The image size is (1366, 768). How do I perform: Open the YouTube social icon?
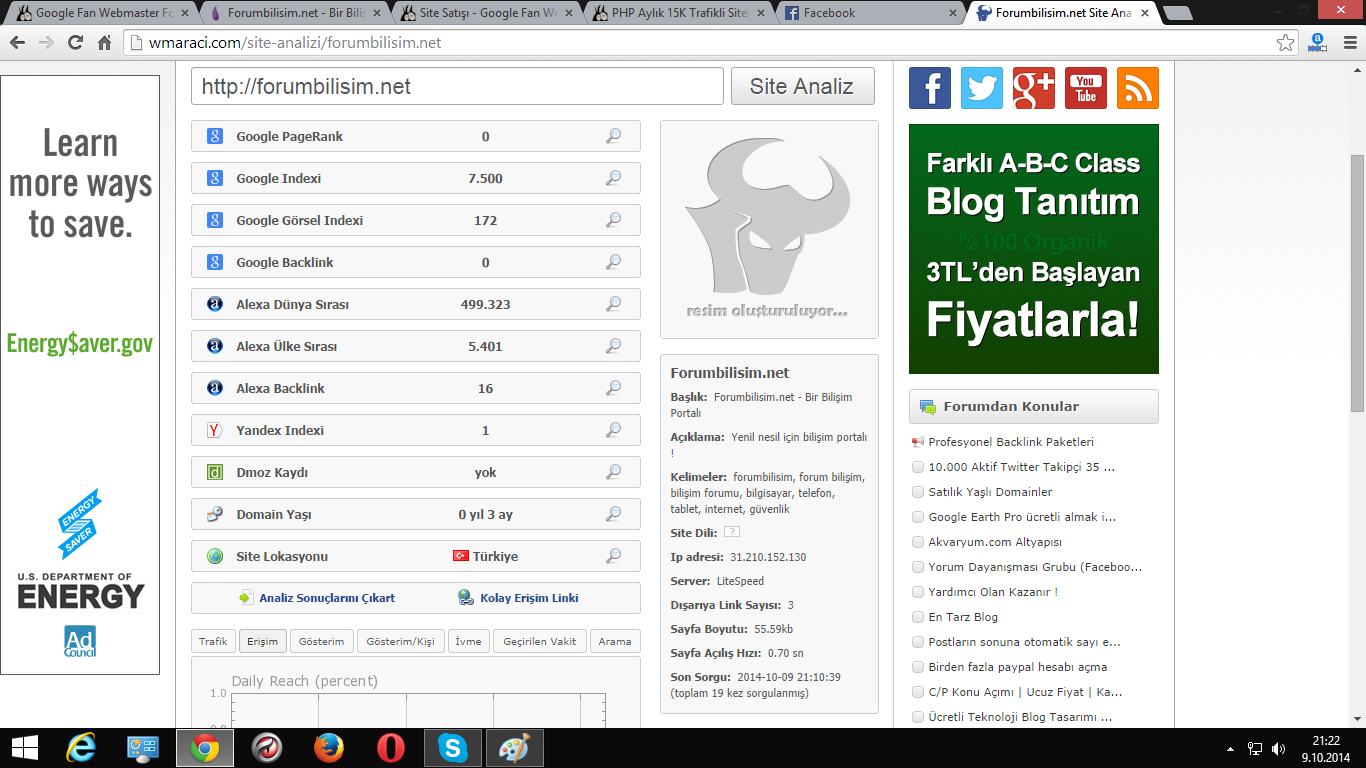1086,88
